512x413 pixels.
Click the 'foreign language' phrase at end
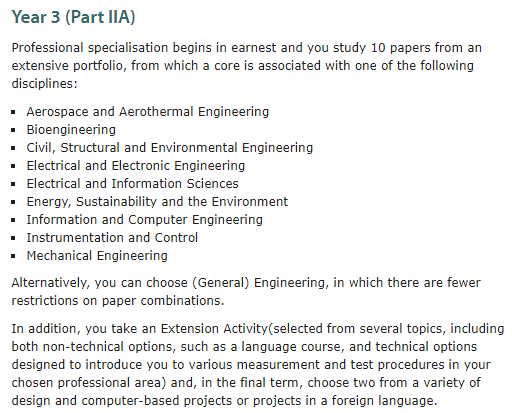click(384, 401)
